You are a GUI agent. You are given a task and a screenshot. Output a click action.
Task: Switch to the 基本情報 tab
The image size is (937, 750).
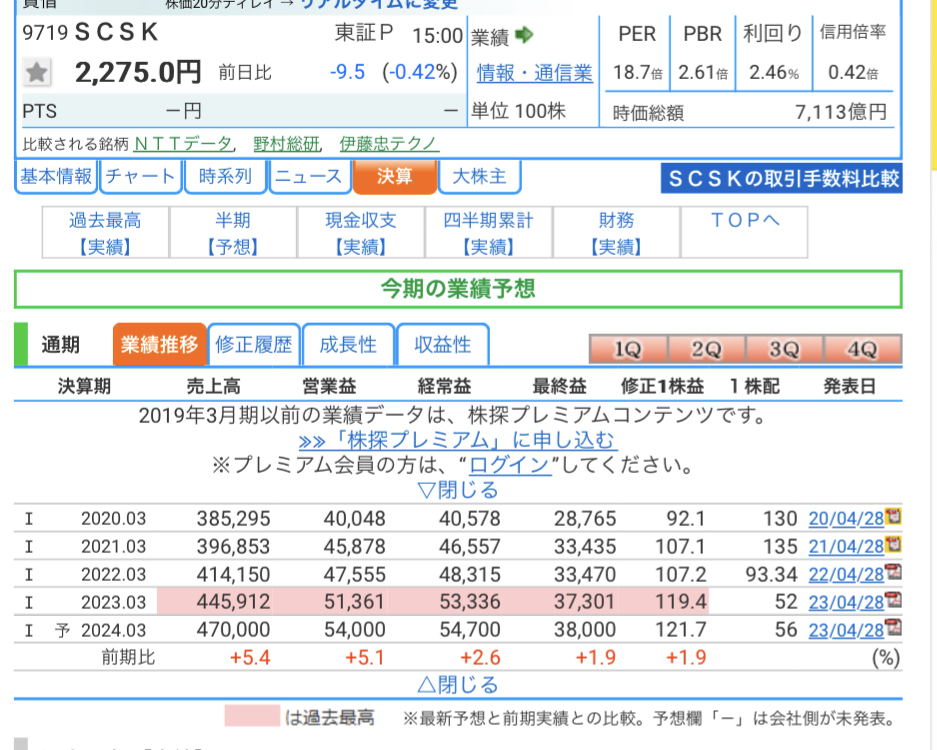point(56,176)
